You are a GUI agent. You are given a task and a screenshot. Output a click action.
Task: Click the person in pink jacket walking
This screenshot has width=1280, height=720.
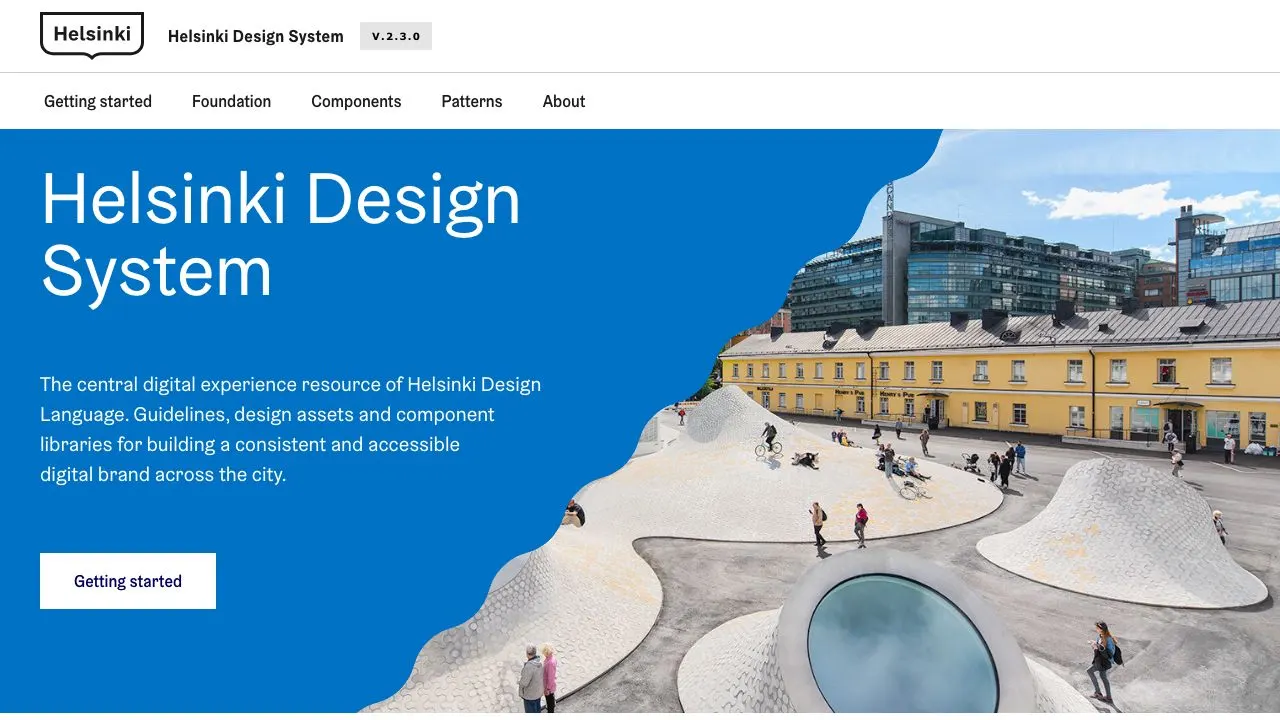coord(860,524)
